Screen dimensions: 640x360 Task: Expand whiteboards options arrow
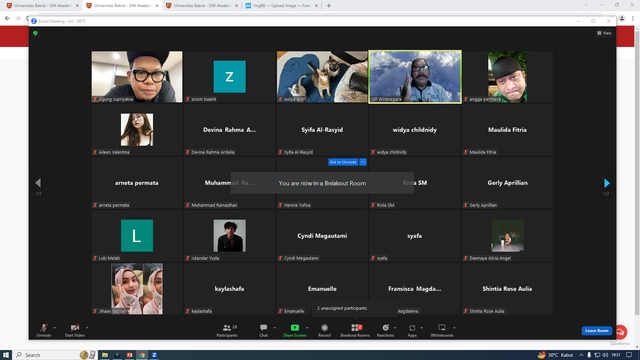(454, 327)
